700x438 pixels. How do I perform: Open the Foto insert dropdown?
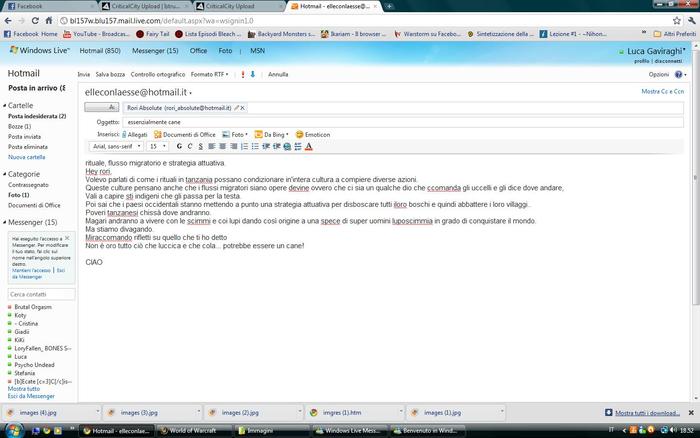[x=235, y=134]
